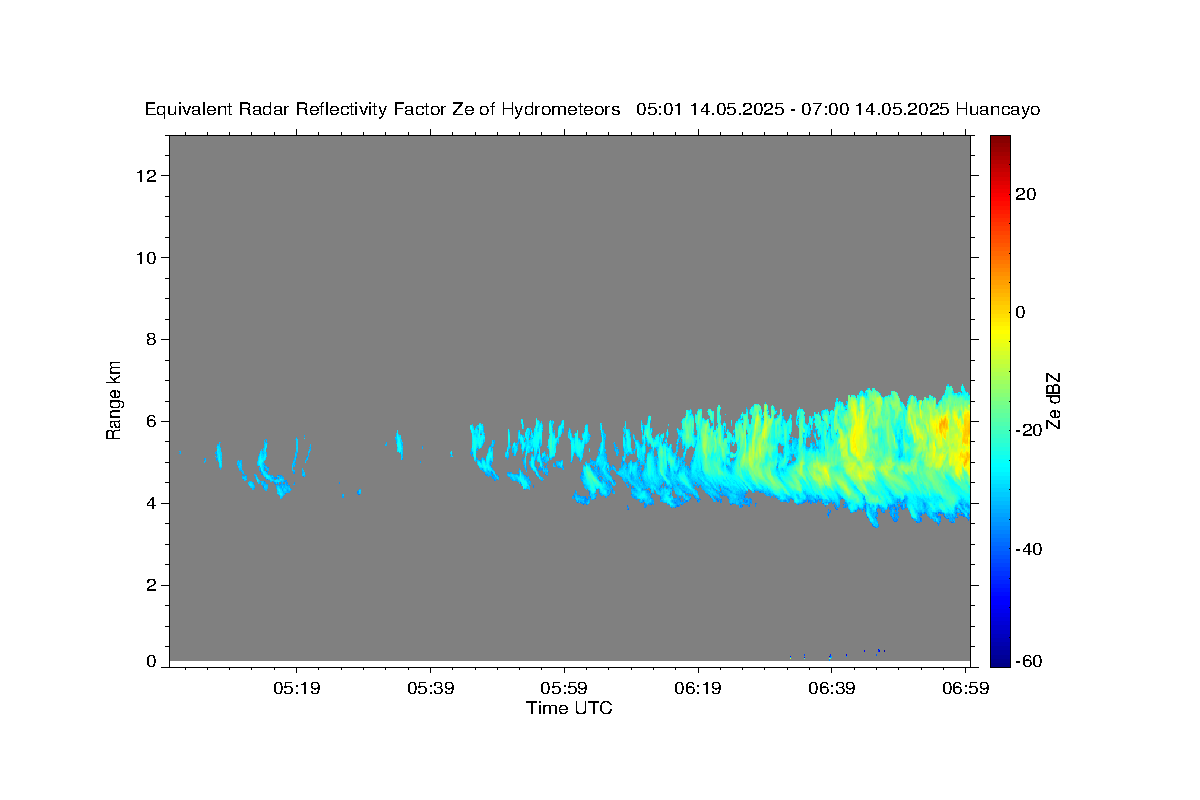
Task: Click the "05:59" time tick label
Action: pyautogui.click(x=564, y=689)
